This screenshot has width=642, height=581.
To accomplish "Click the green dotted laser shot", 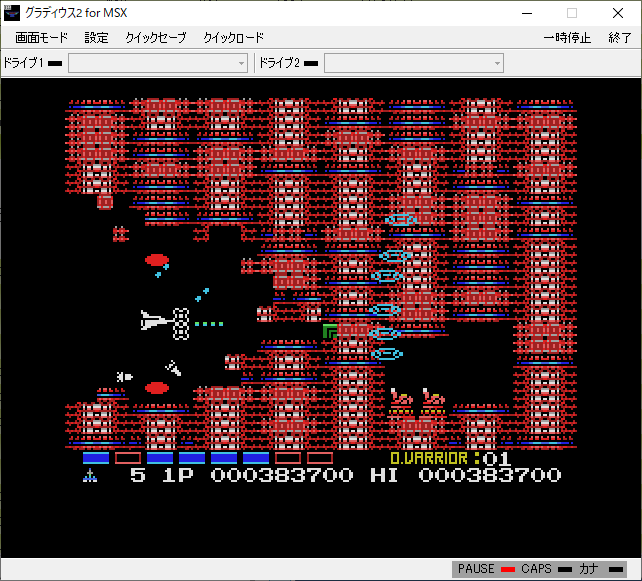I will coord(209,324).
